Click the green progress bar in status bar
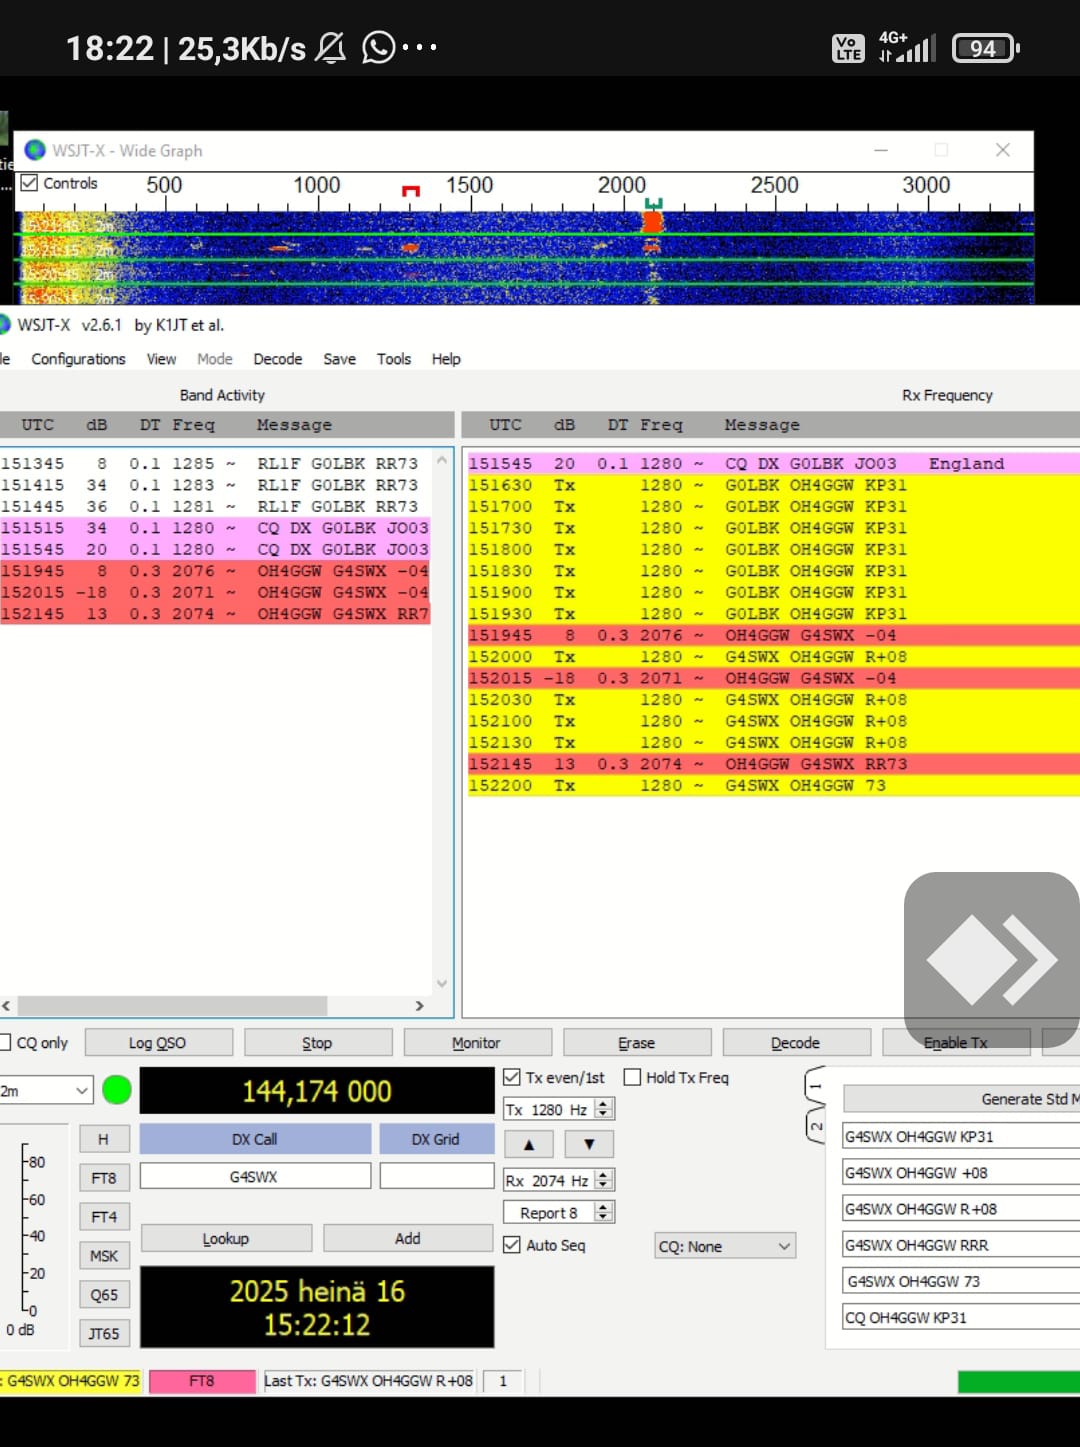The height and width of the screenshot is (1447, 1080). click(x=1018, y=1381)
